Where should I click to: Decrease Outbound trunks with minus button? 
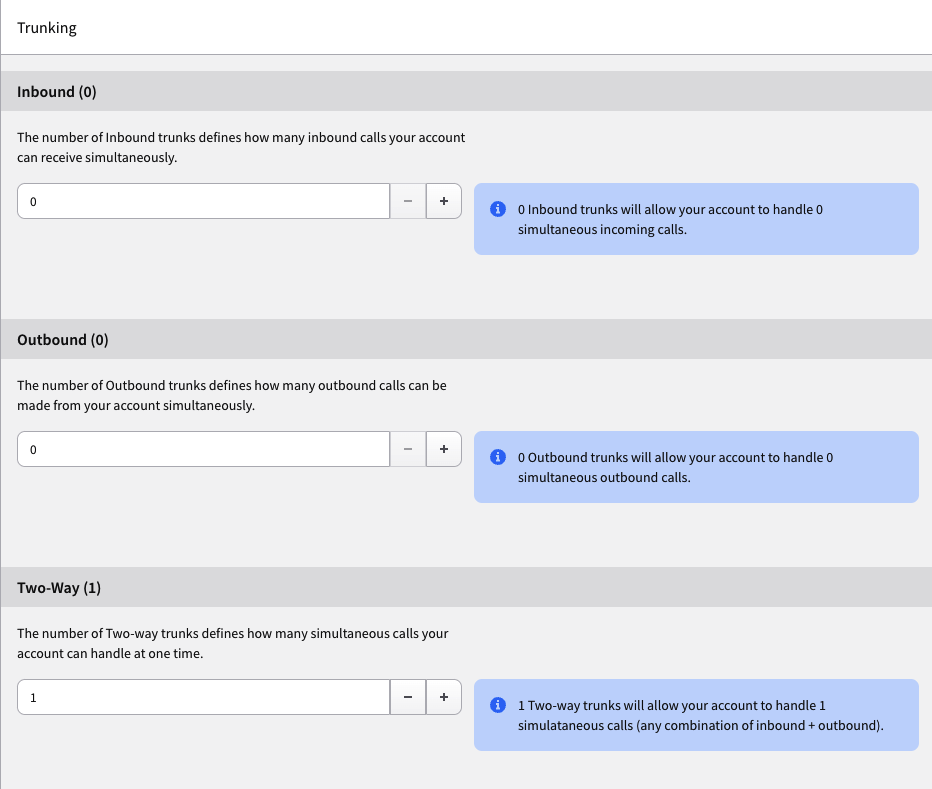(x=408, y=449)
